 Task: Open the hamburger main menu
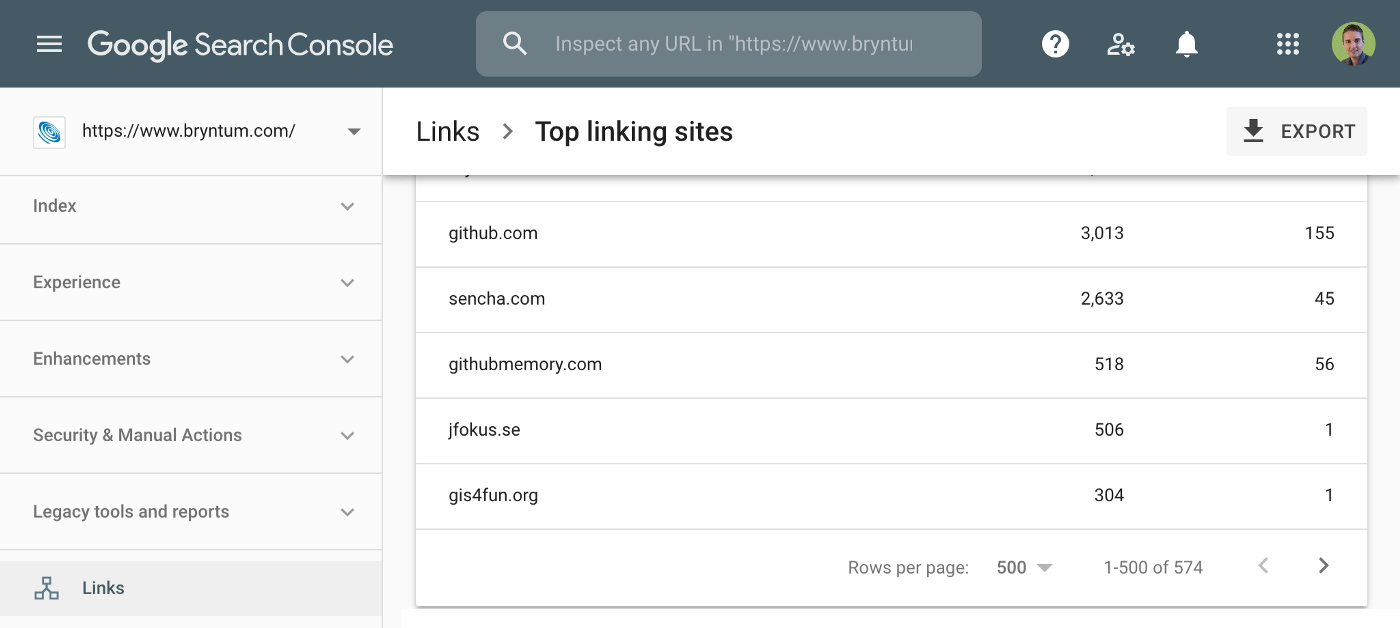[x=49, y=44]
